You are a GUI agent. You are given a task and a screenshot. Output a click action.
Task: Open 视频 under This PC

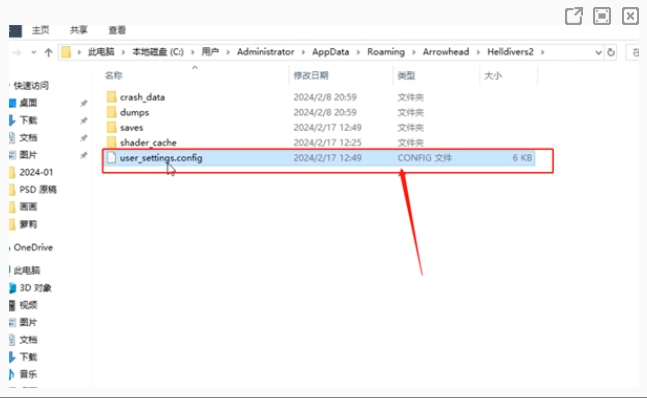tap(28, 305)
